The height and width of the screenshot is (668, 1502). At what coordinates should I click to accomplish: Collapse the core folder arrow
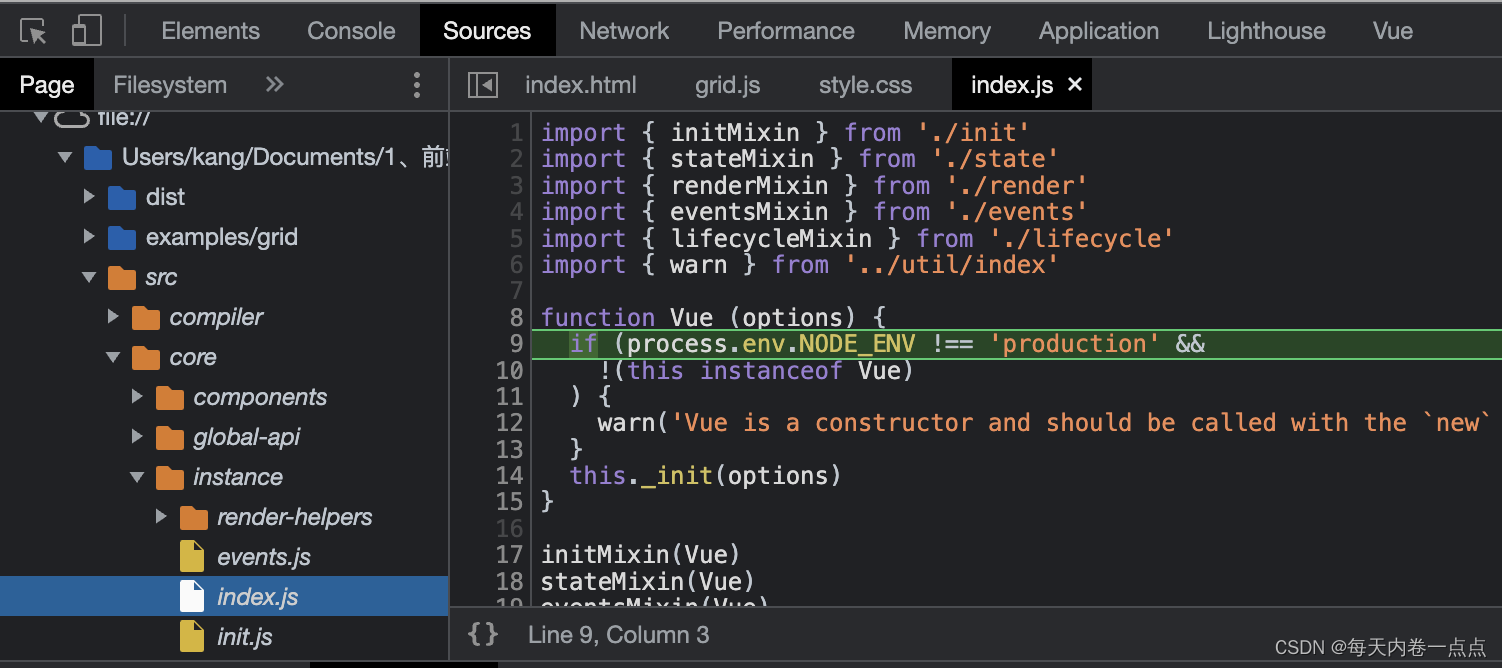(x=113, y=358)
